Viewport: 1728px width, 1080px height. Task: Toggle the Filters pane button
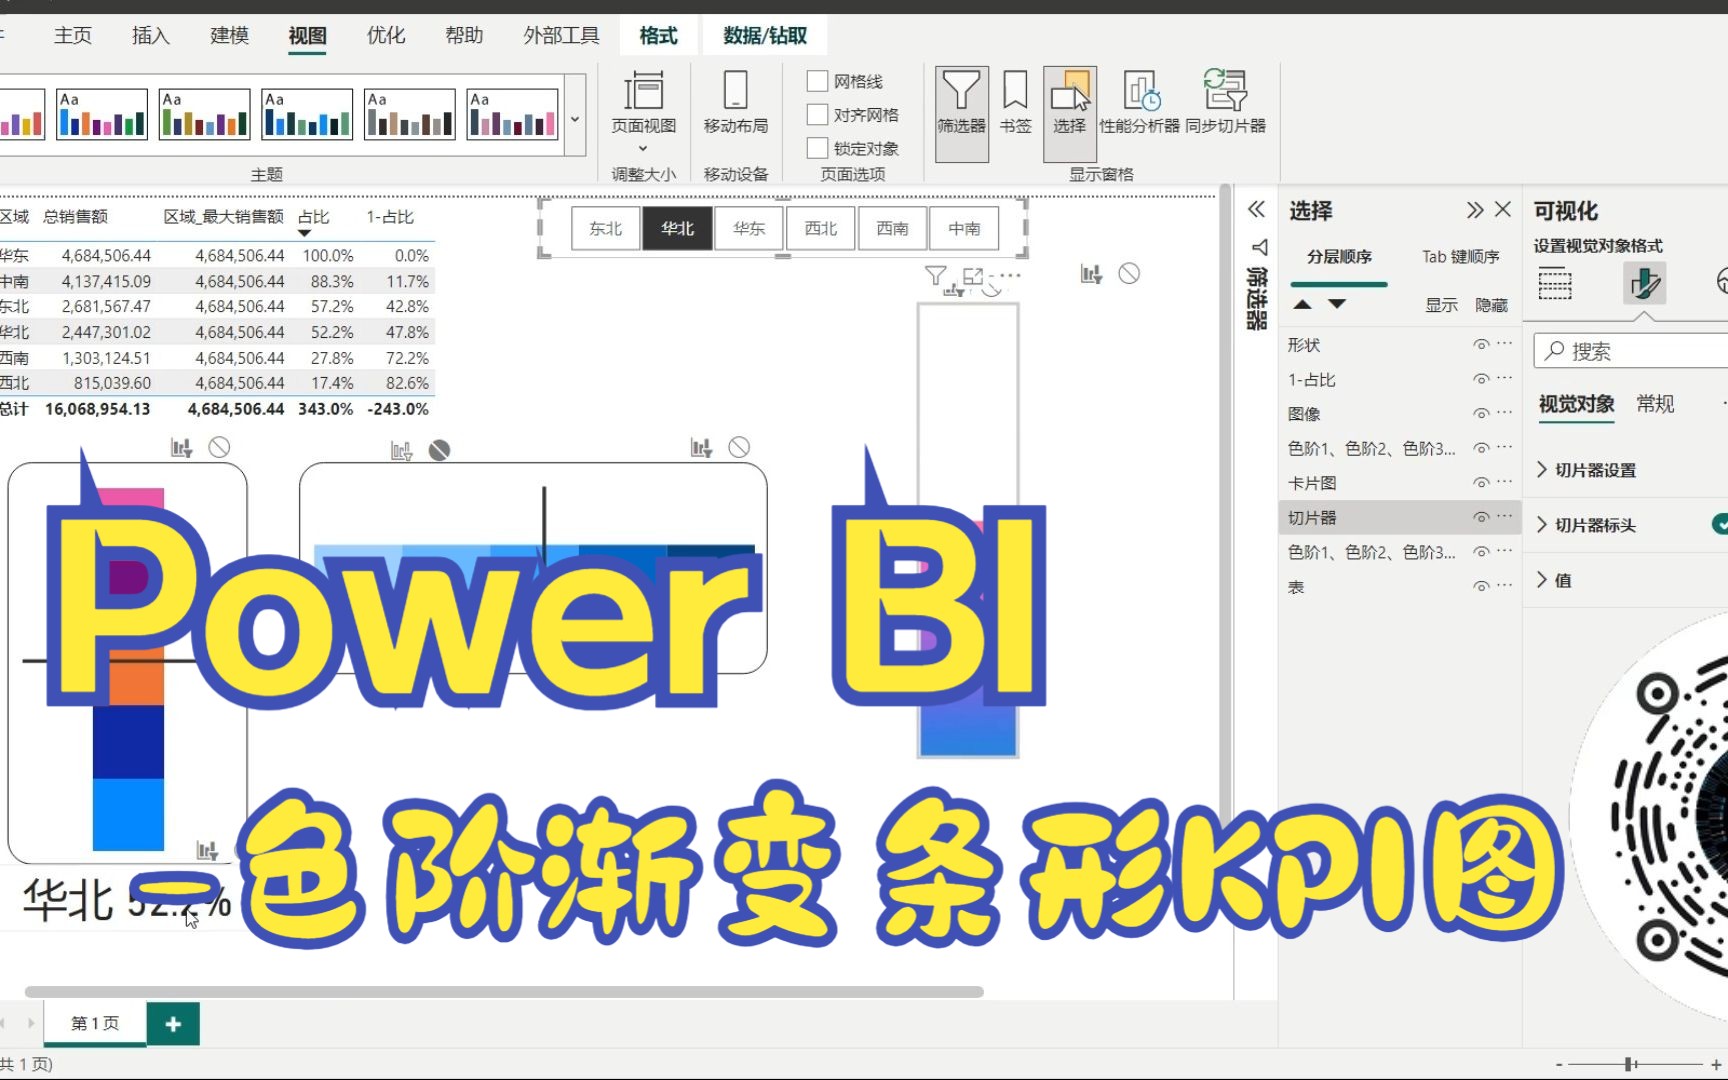(961, 113)
